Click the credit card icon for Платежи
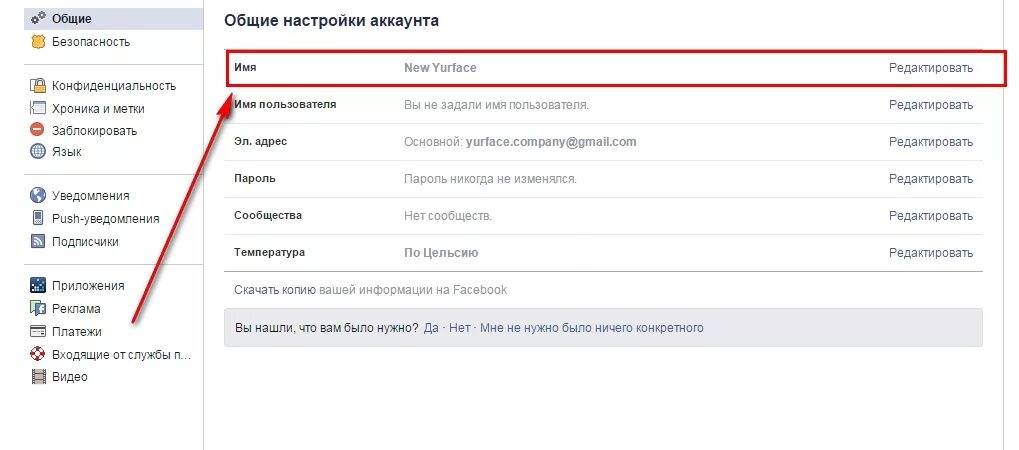1019x450 pixels. (x=38, y=331)
